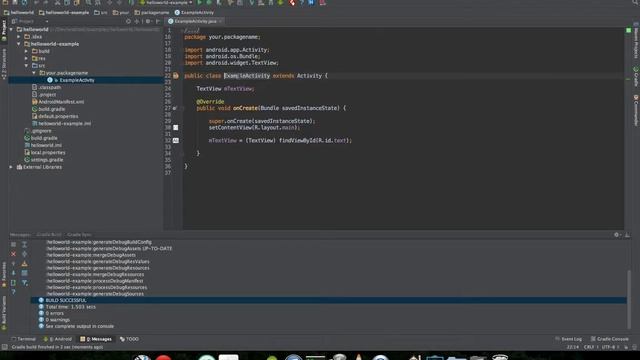The height and width of the screenshot is (360, 640).
Task: Click override gutter icon on line 27
Action: [175, 108]
